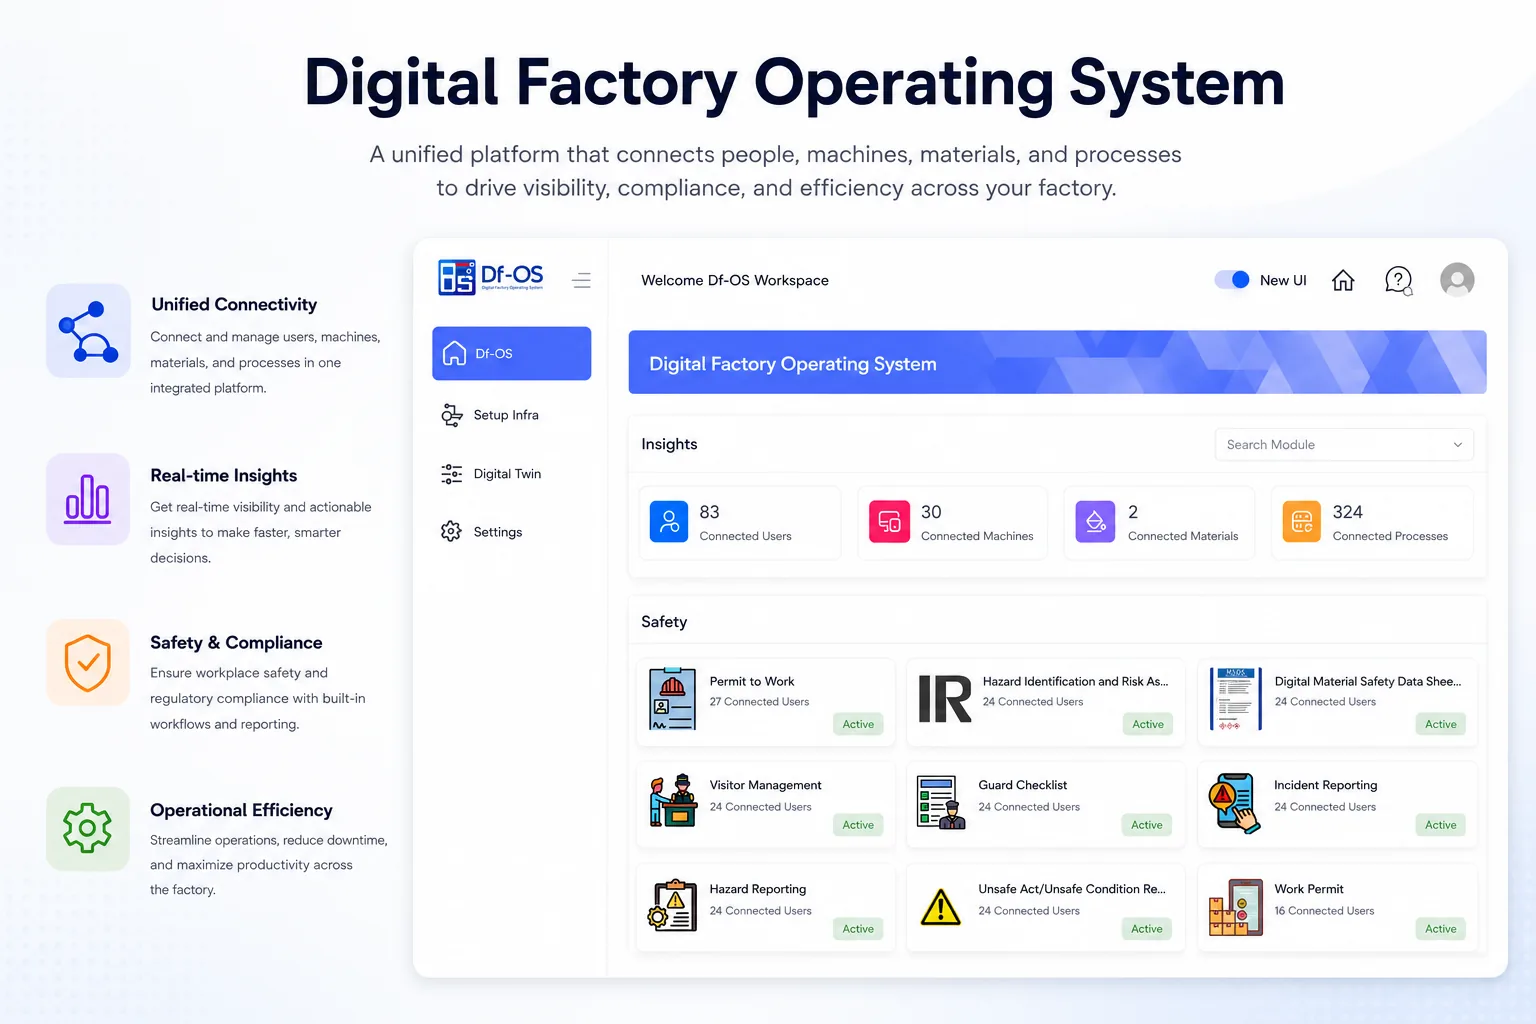Click Active badge on Digital Material Safety card
Viewport: 1536px width, 1024px height.
pos(1441,724)
